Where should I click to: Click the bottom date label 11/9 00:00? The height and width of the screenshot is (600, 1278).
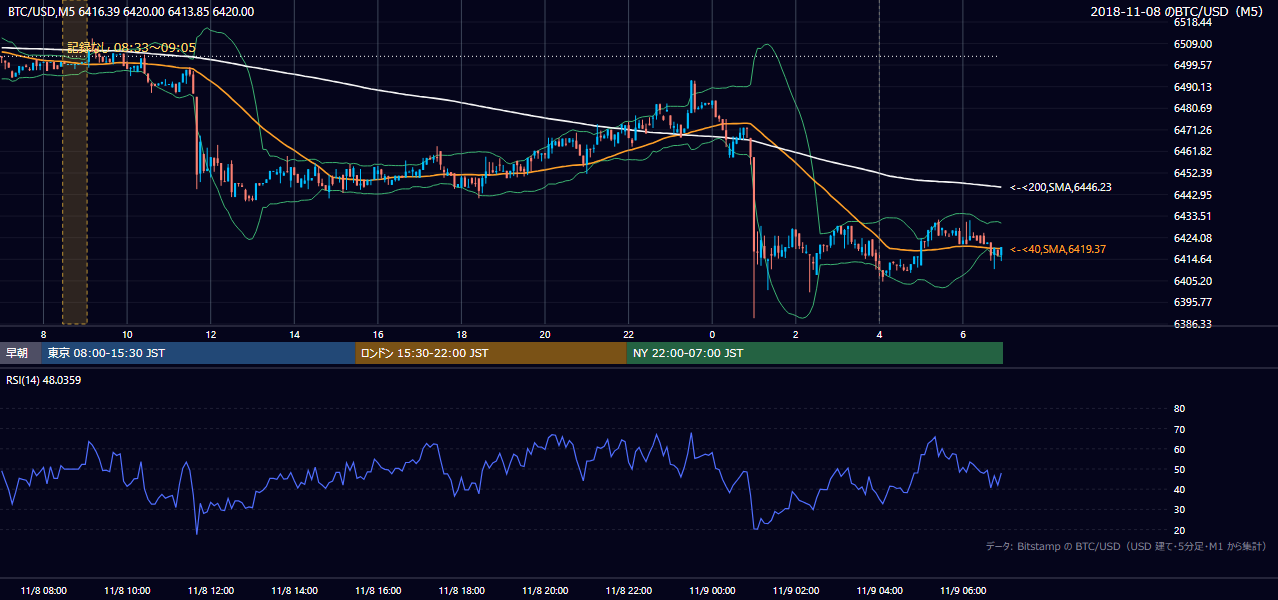point(712,590)
